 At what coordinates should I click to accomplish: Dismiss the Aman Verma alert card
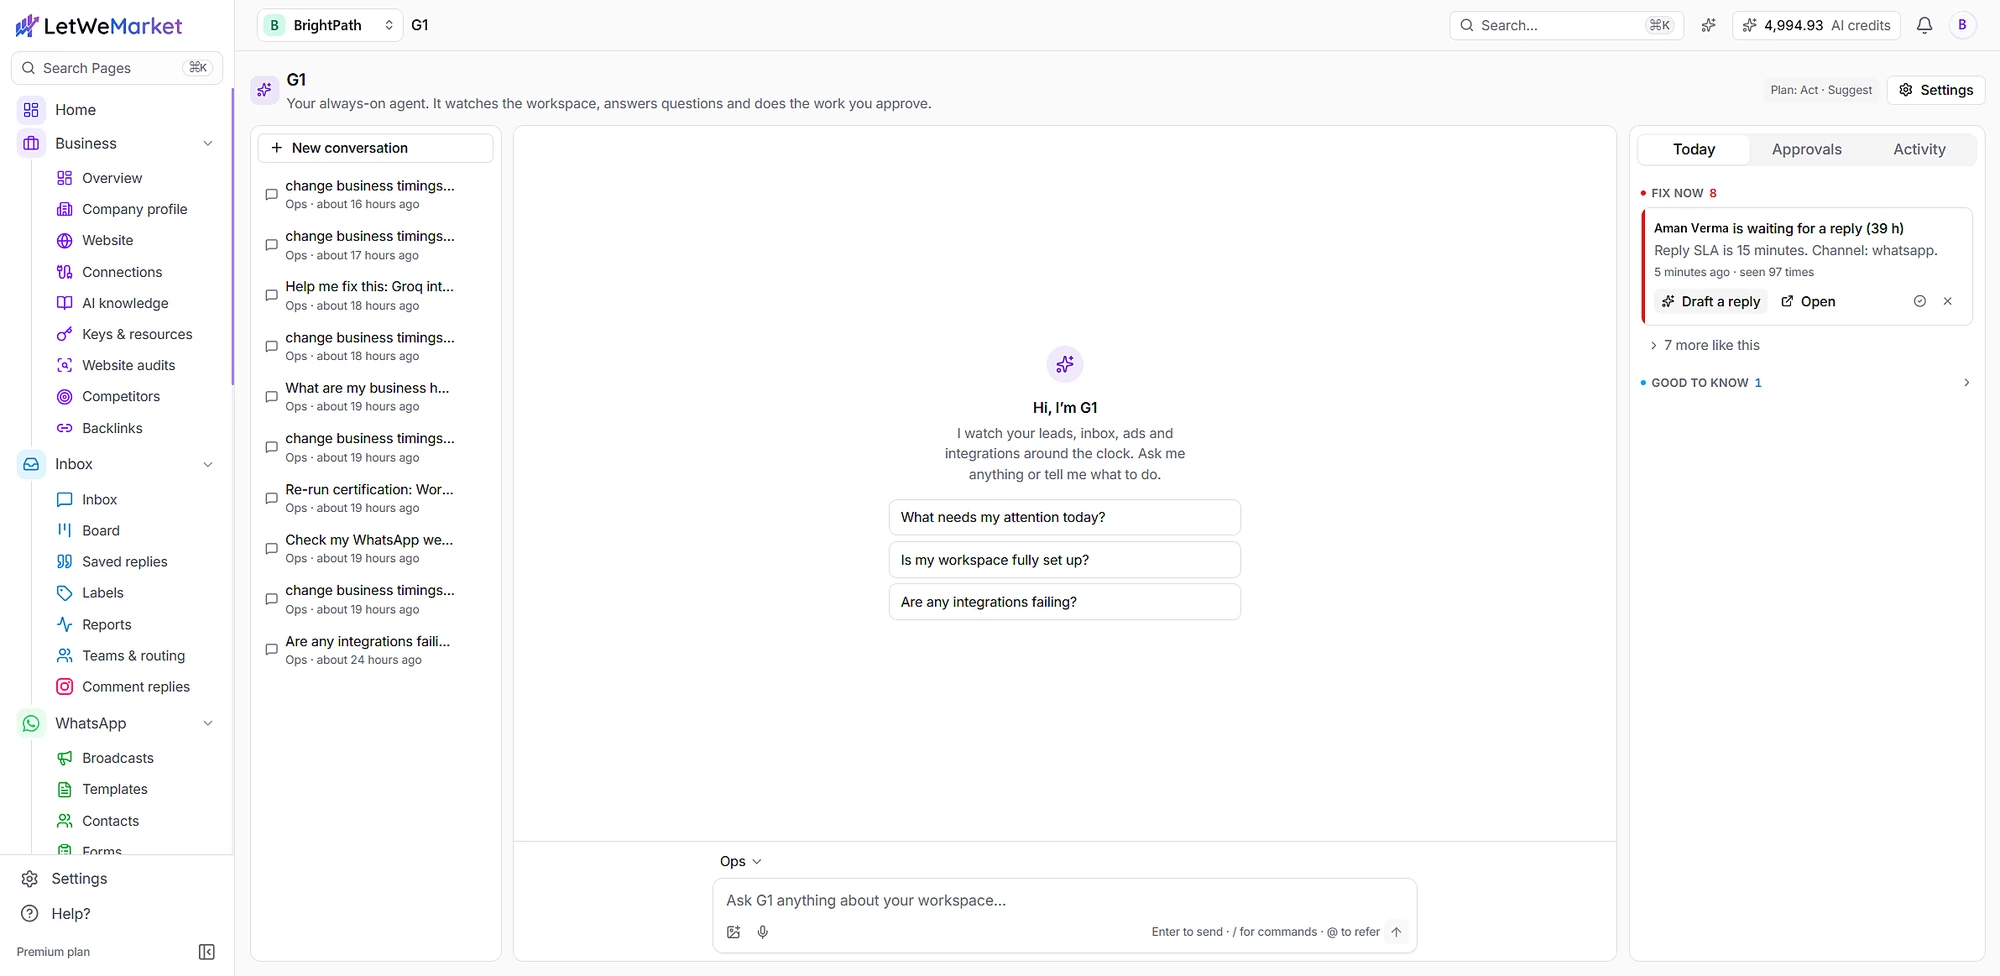click(1947, 301)
